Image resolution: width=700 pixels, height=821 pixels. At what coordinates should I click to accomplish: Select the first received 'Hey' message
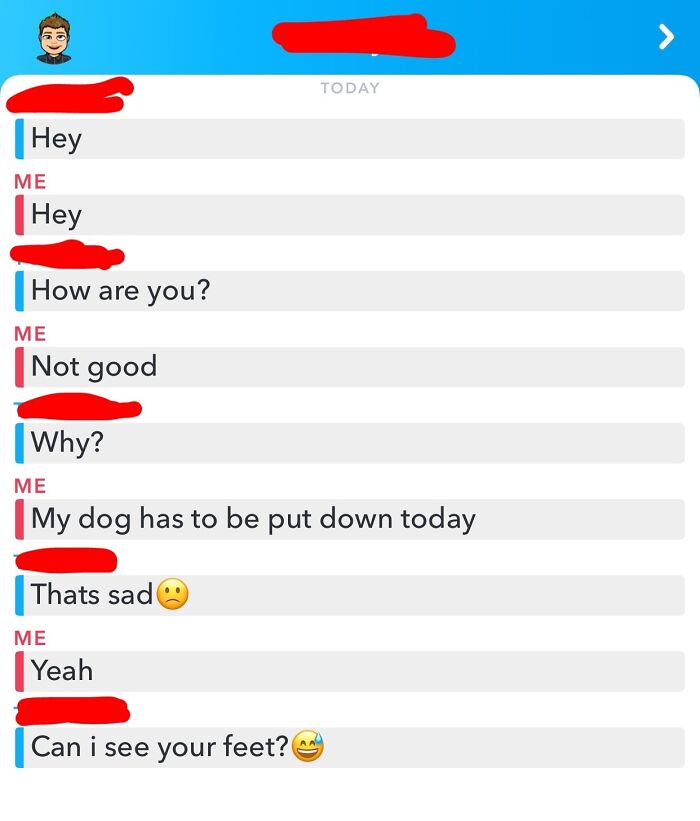pos(350,139)
